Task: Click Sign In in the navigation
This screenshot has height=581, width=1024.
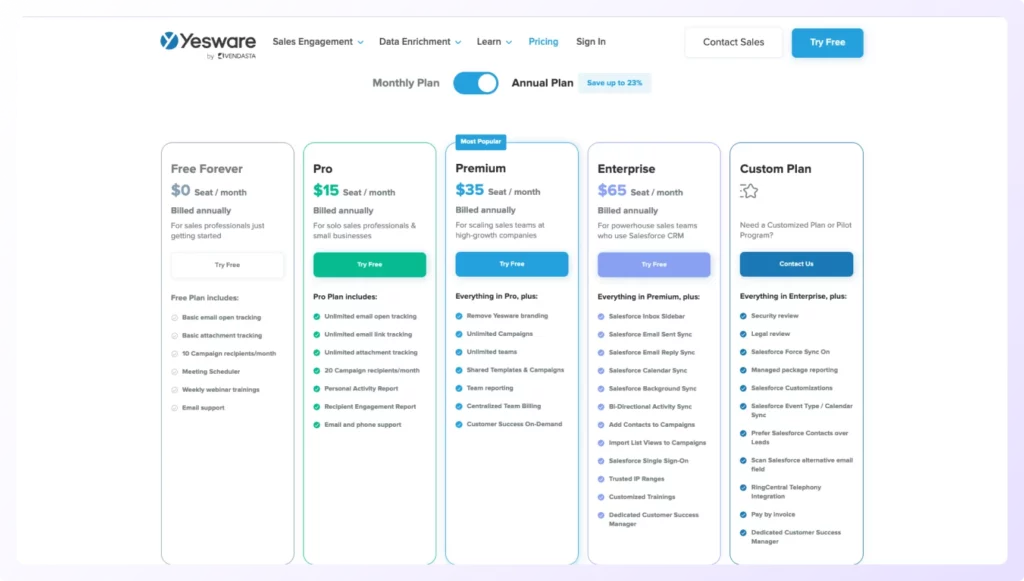Action: [x=590, y=42]
